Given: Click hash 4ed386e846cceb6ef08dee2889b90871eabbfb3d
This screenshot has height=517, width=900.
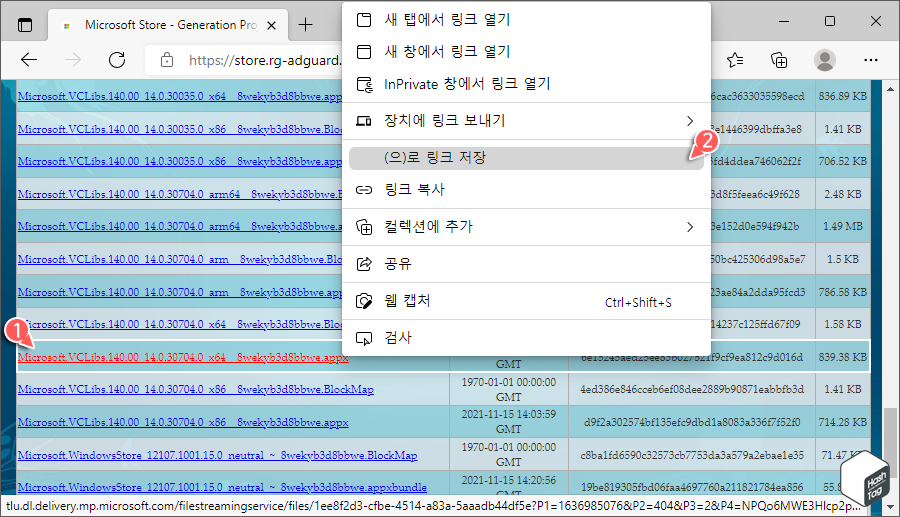Looking at the screenshot, I should [x=692, y=389].
